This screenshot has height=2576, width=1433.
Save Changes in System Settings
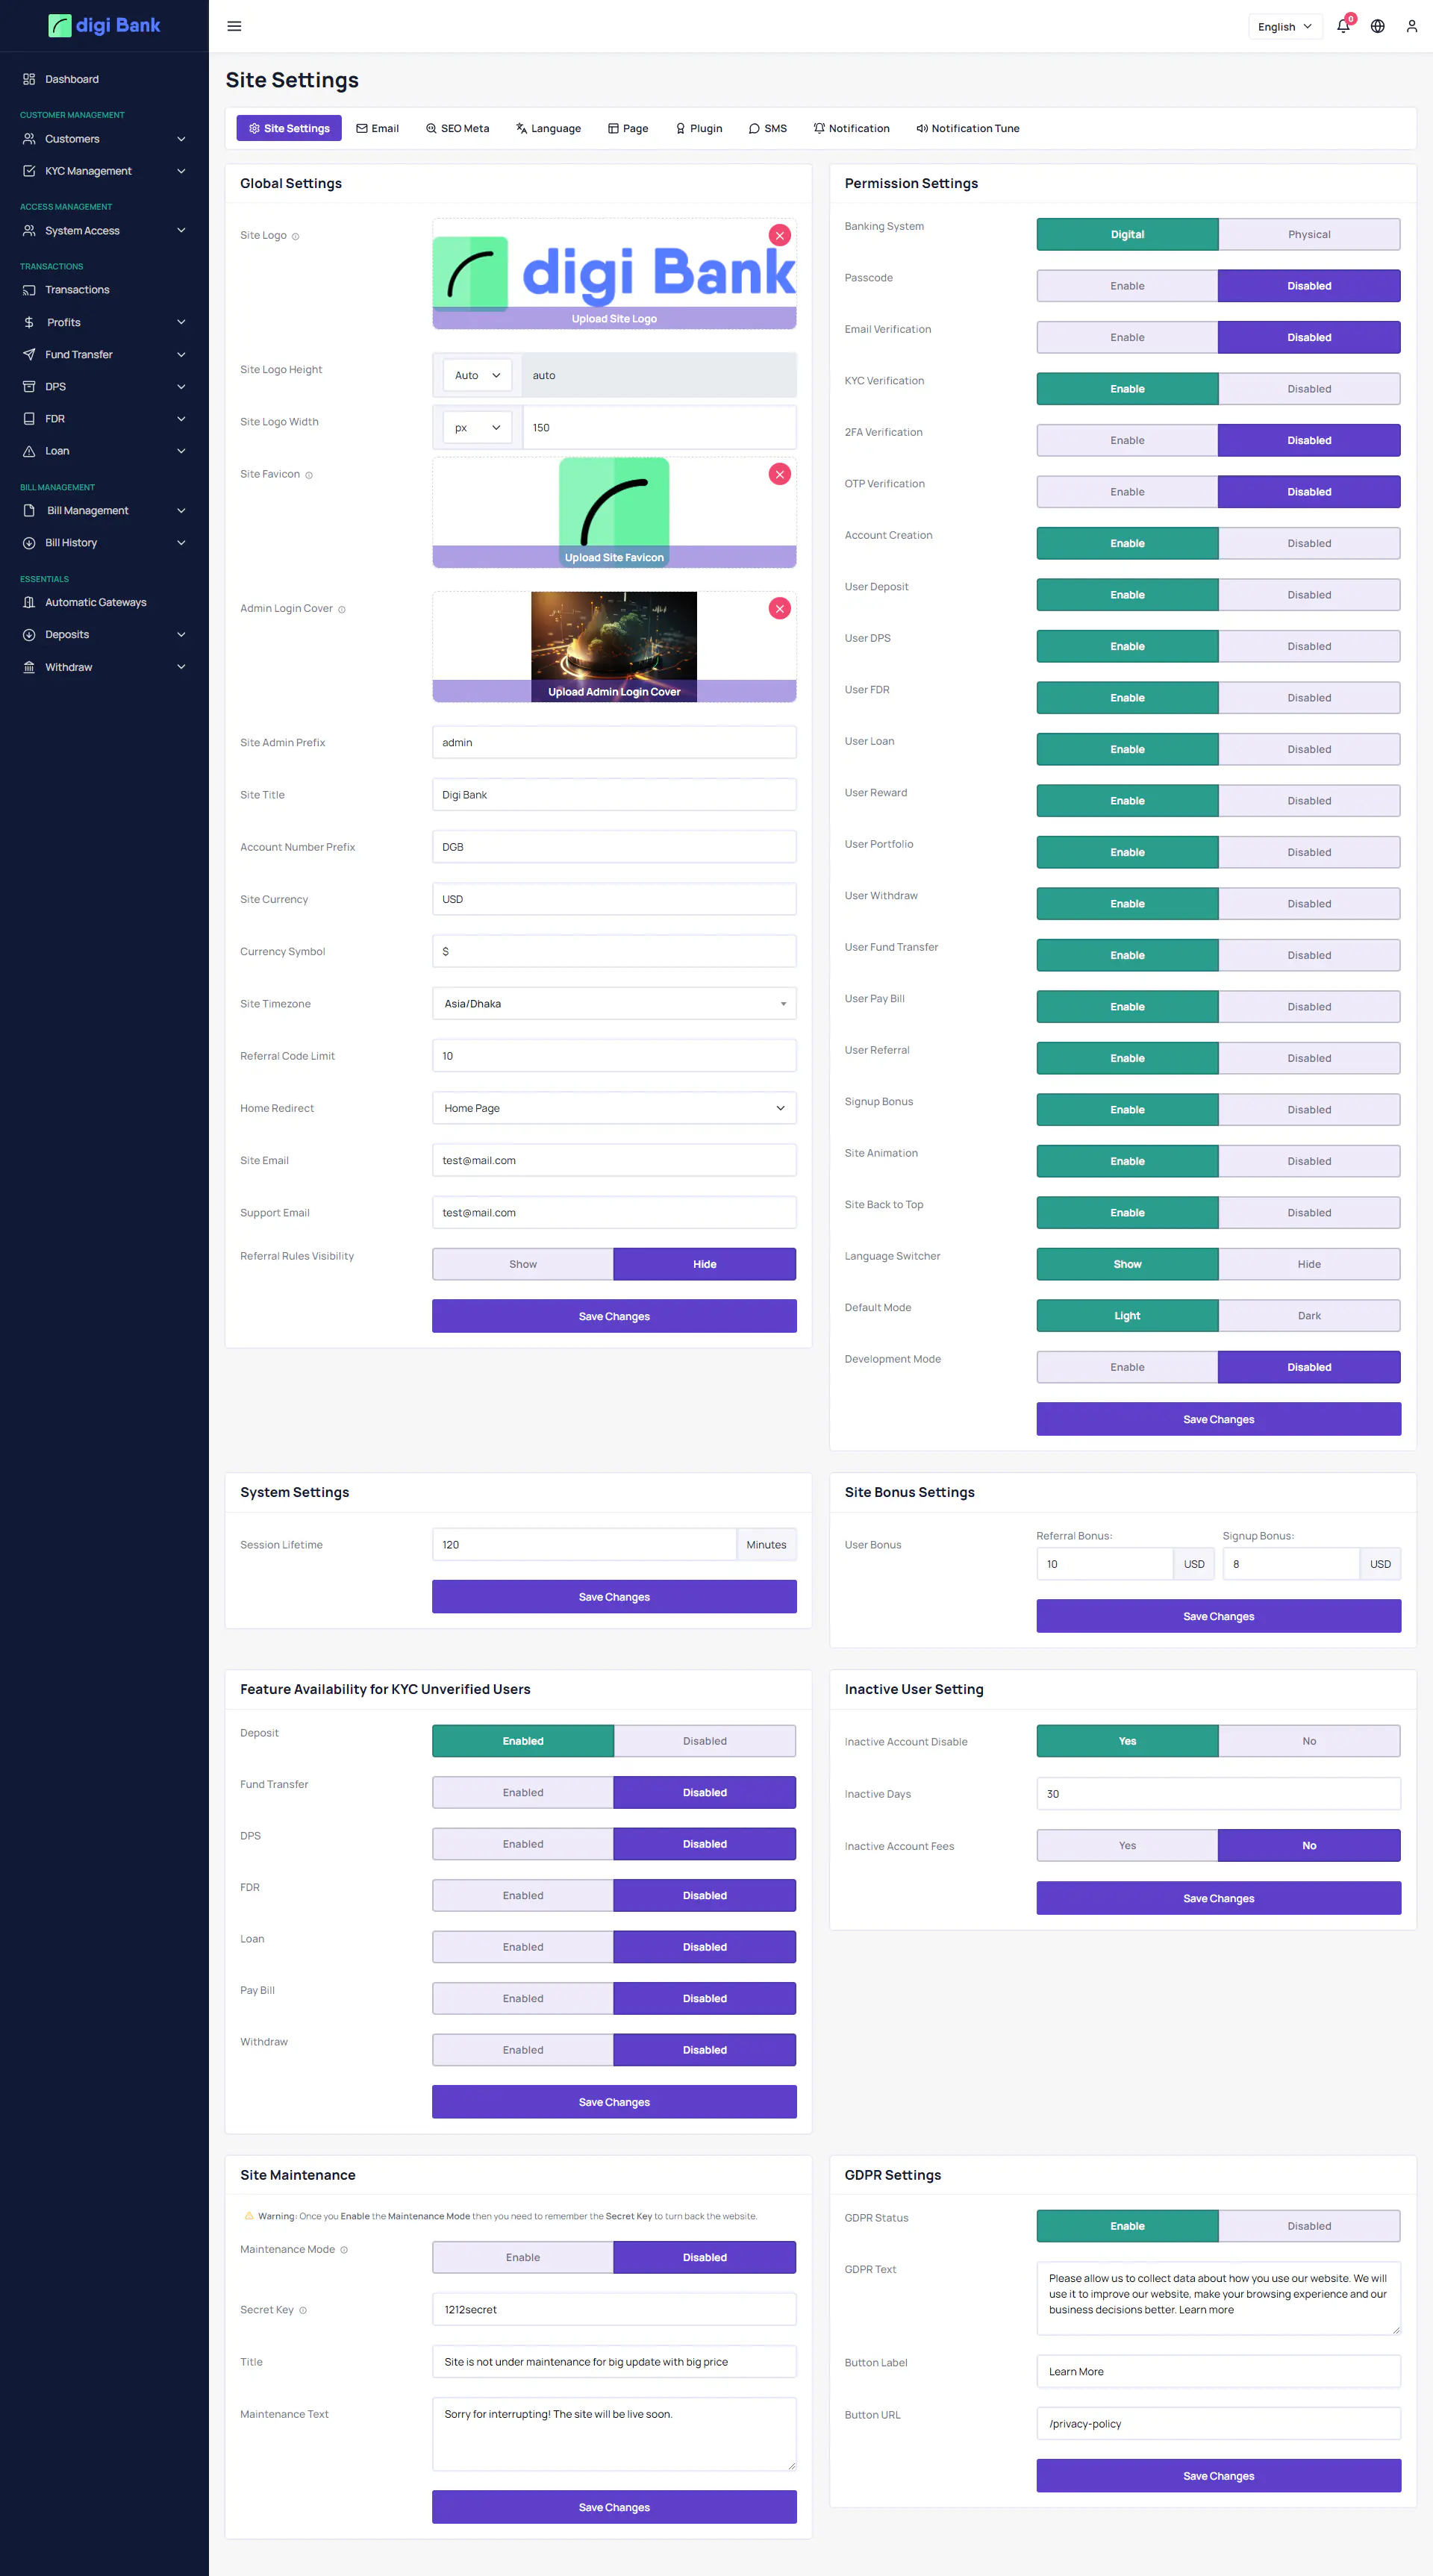(x=614, y=1596)
